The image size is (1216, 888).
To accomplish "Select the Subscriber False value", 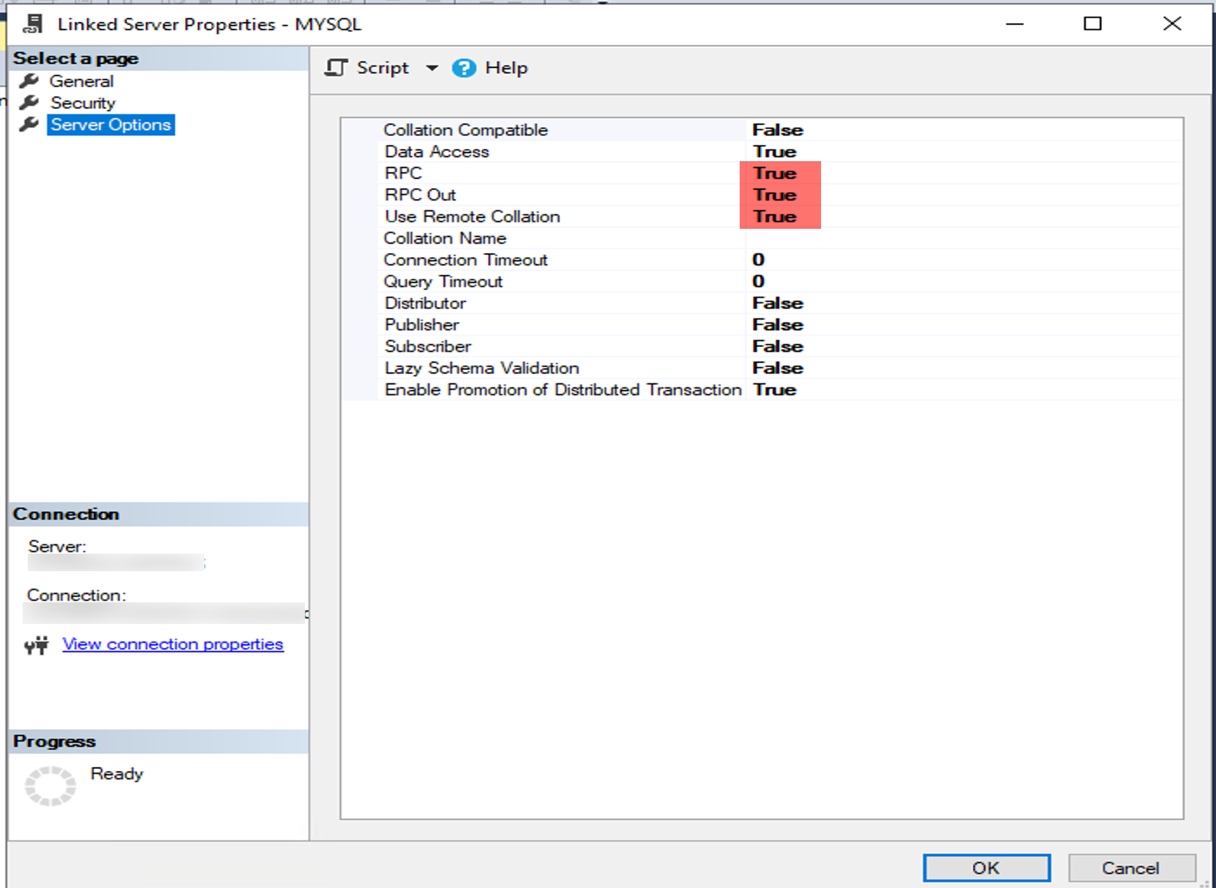I will tap(778, 347).
